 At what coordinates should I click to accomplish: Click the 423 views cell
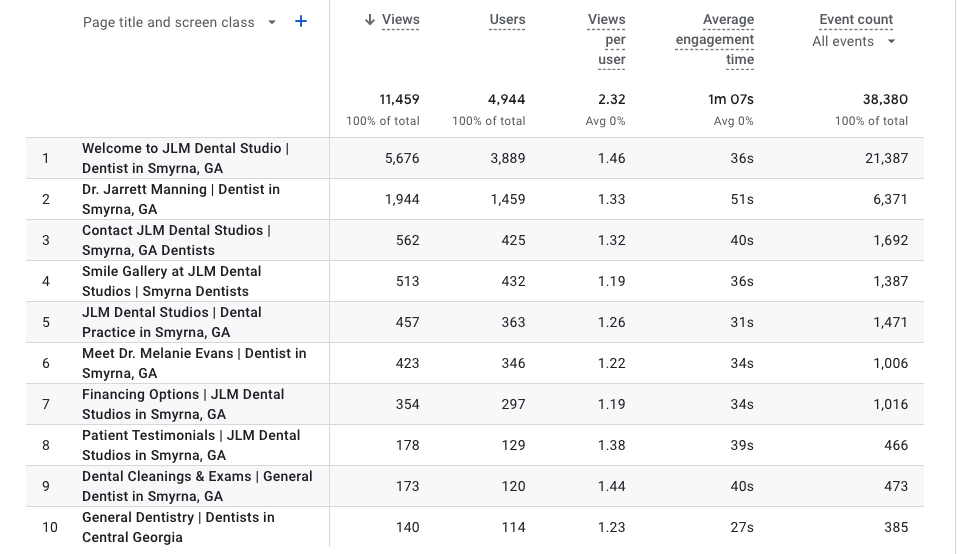[x=408, y=363]
